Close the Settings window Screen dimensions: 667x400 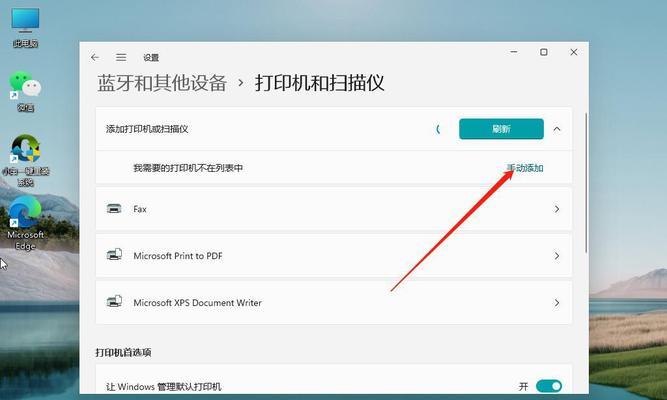(x=573, y=52)
